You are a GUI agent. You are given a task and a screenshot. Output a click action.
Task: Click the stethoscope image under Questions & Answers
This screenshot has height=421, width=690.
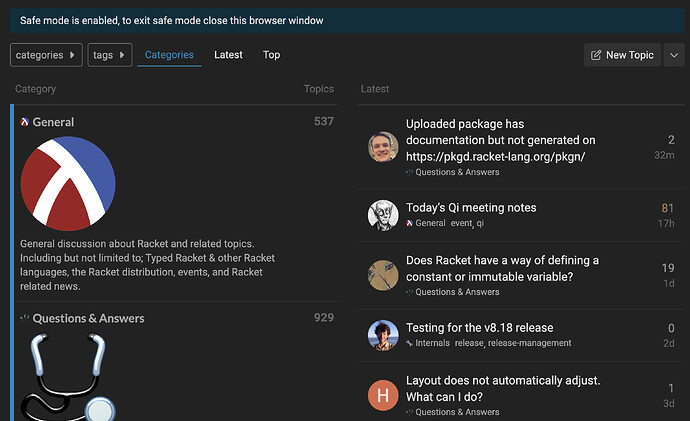coord(68,377)
